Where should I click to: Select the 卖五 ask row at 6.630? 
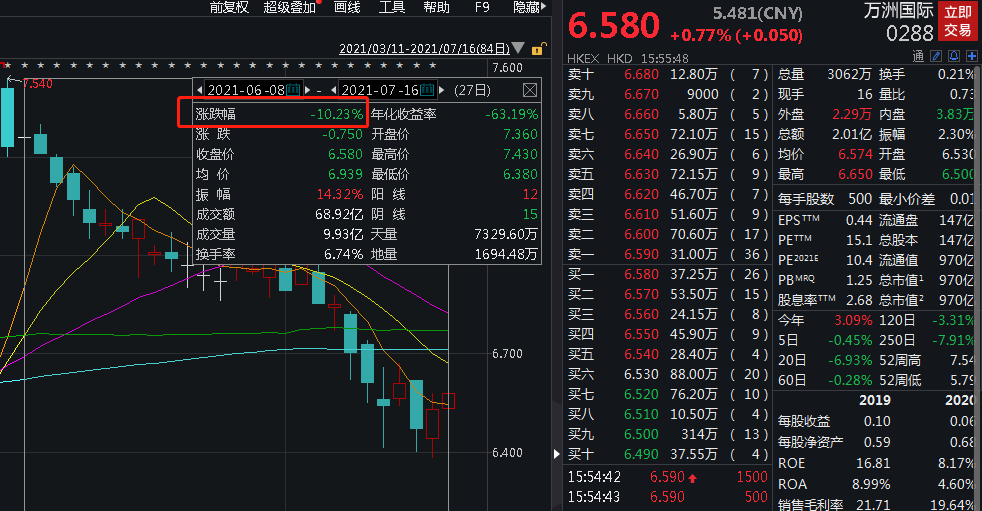point(668,174)
